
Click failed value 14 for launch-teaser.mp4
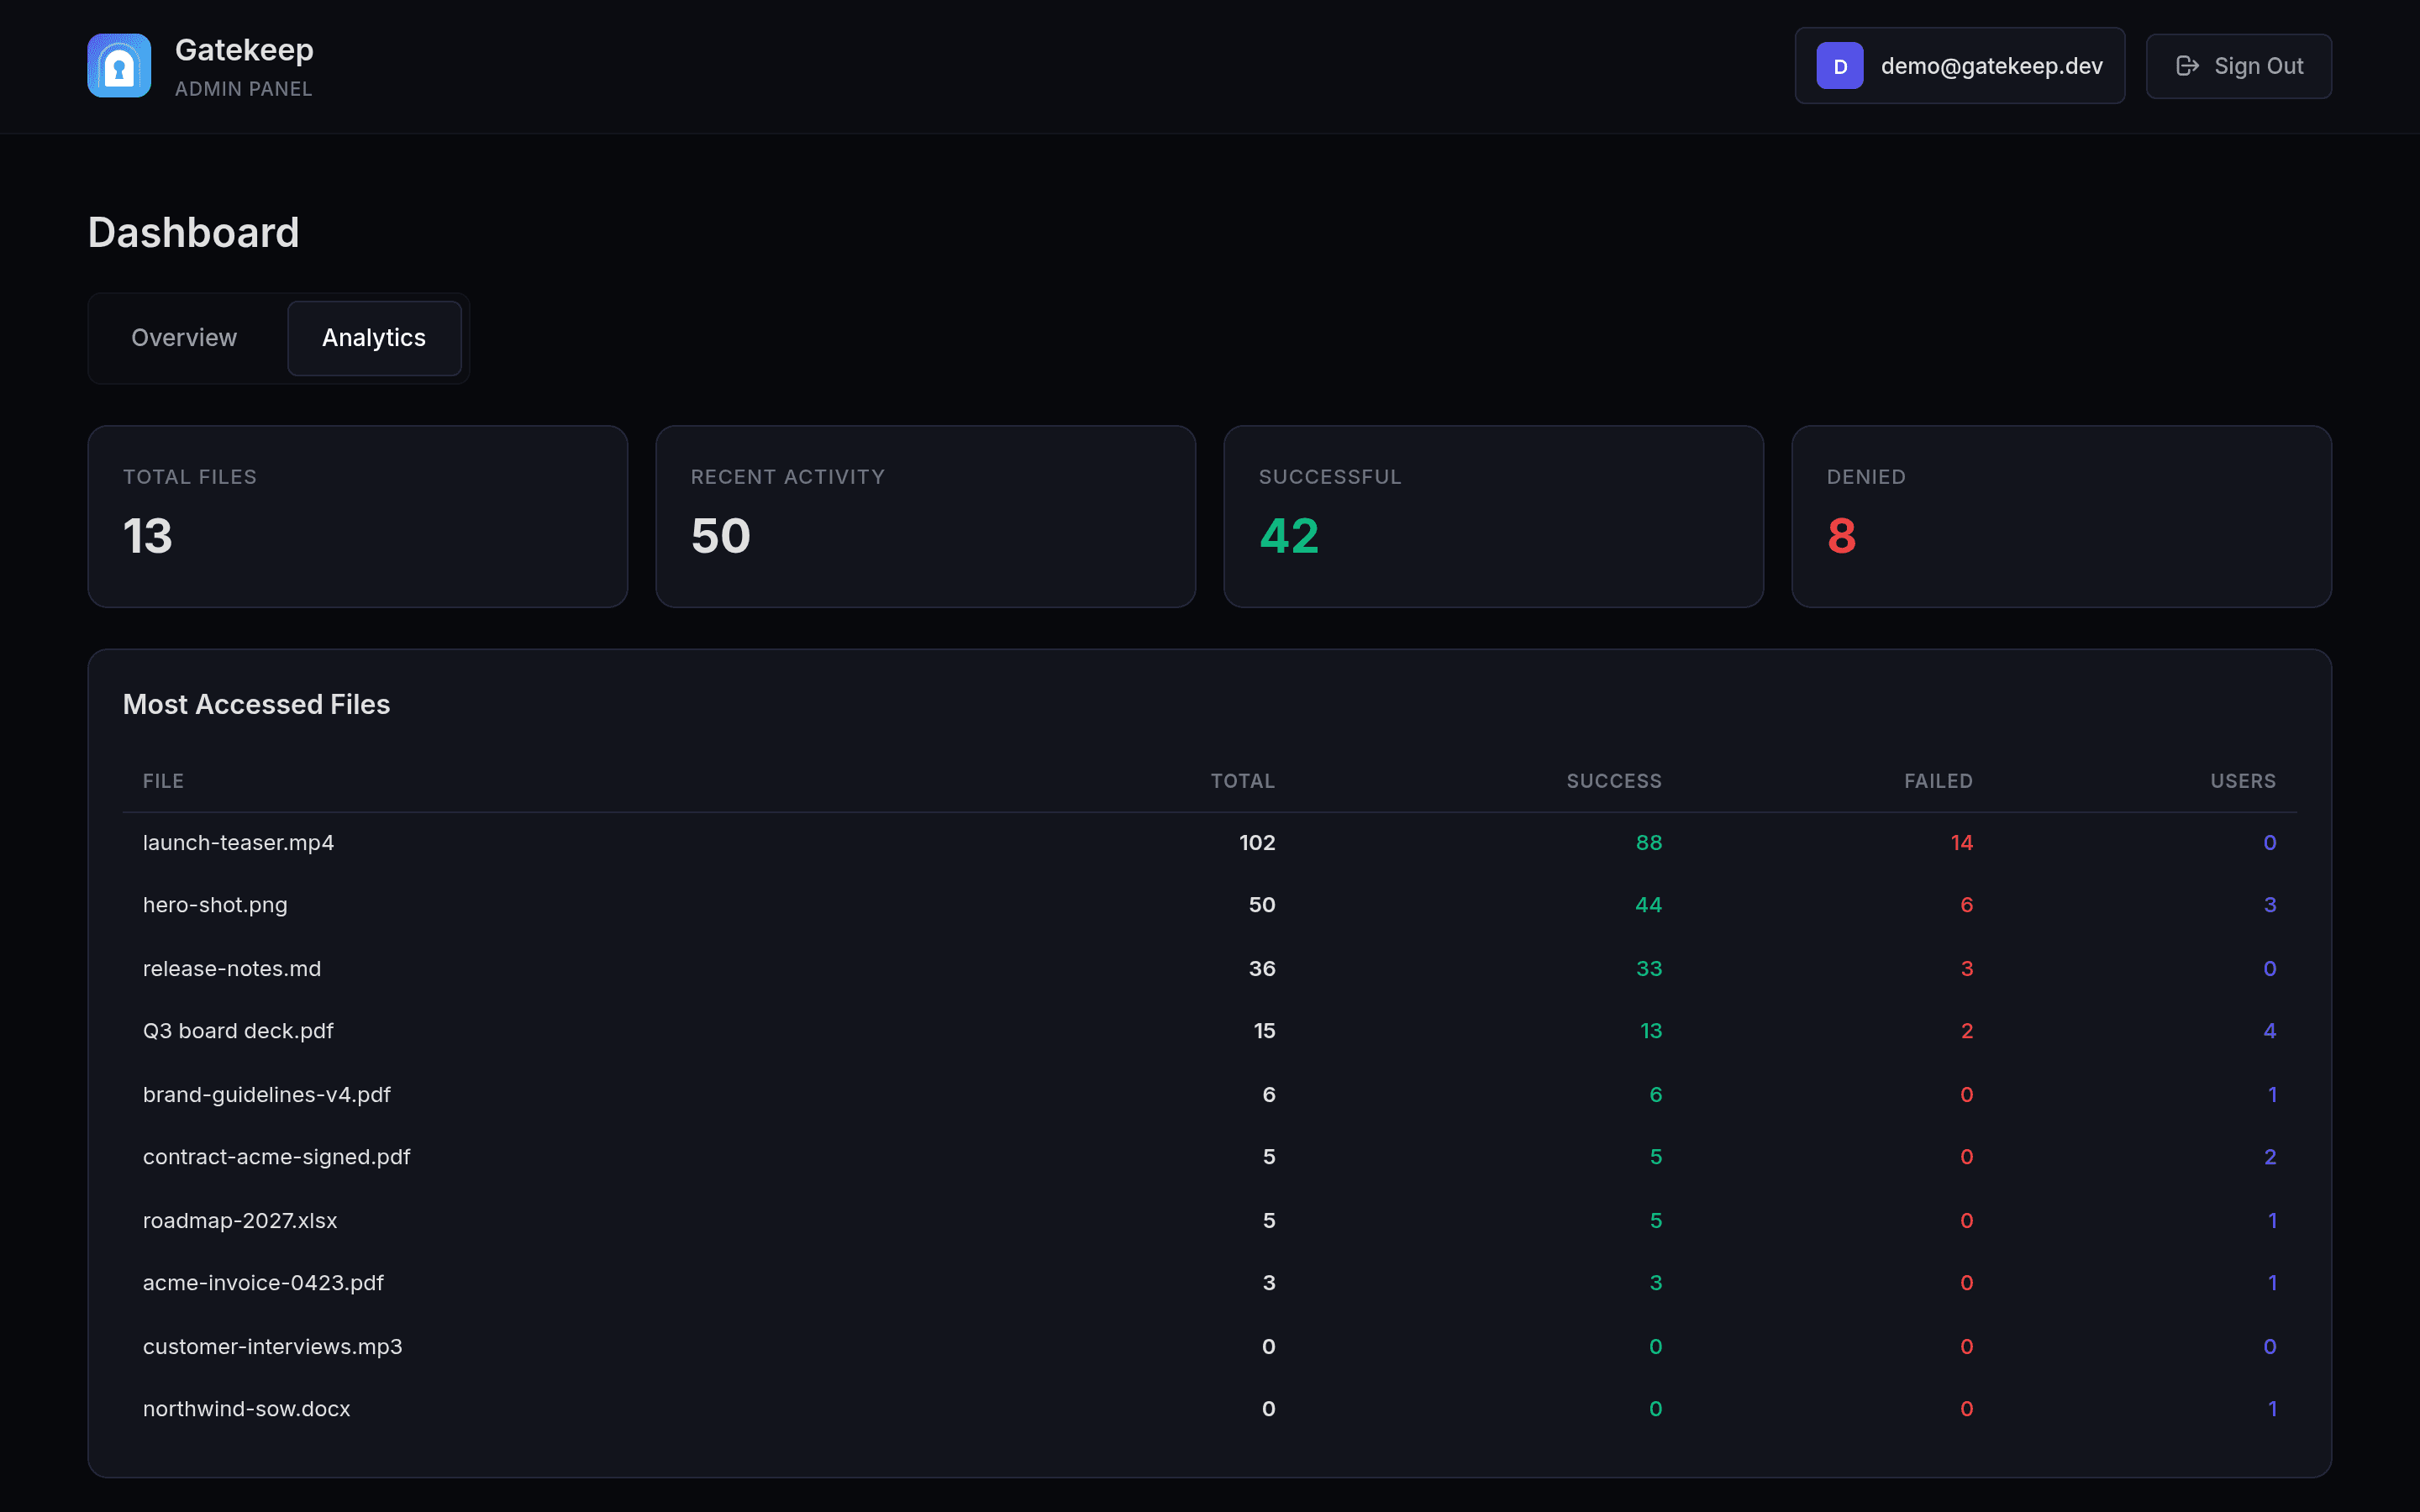click(1962, 843)
